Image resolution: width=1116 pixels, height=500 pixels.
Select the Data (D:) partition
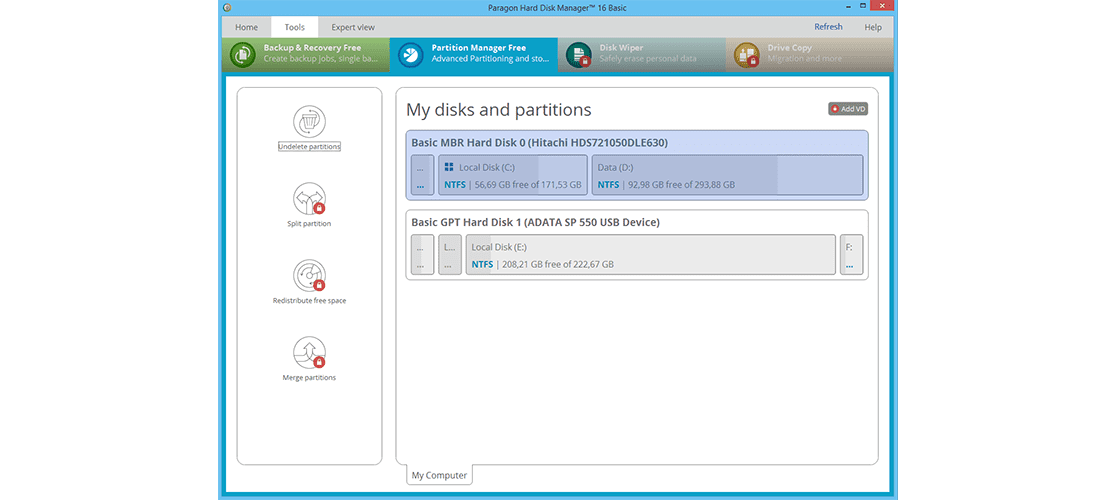pos(727,175)
